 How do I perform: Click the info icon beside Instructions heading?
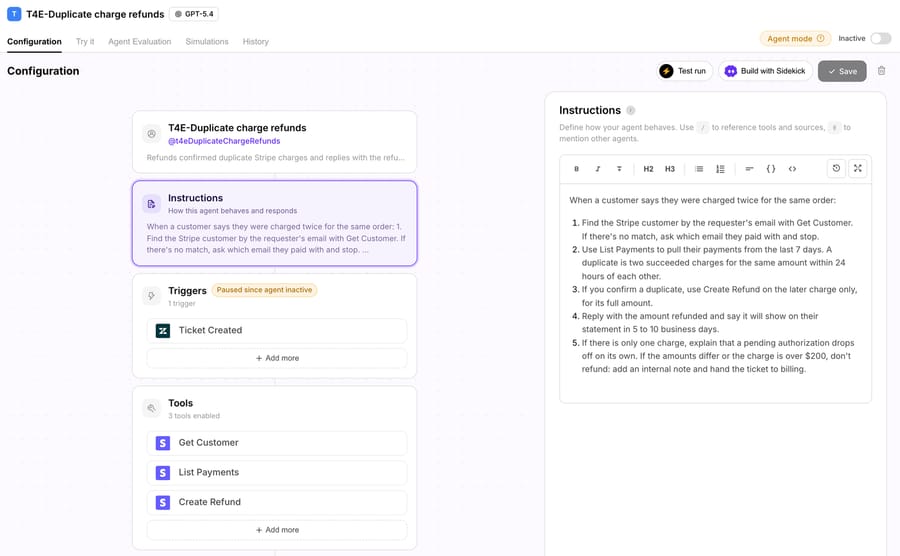point(630,110)
